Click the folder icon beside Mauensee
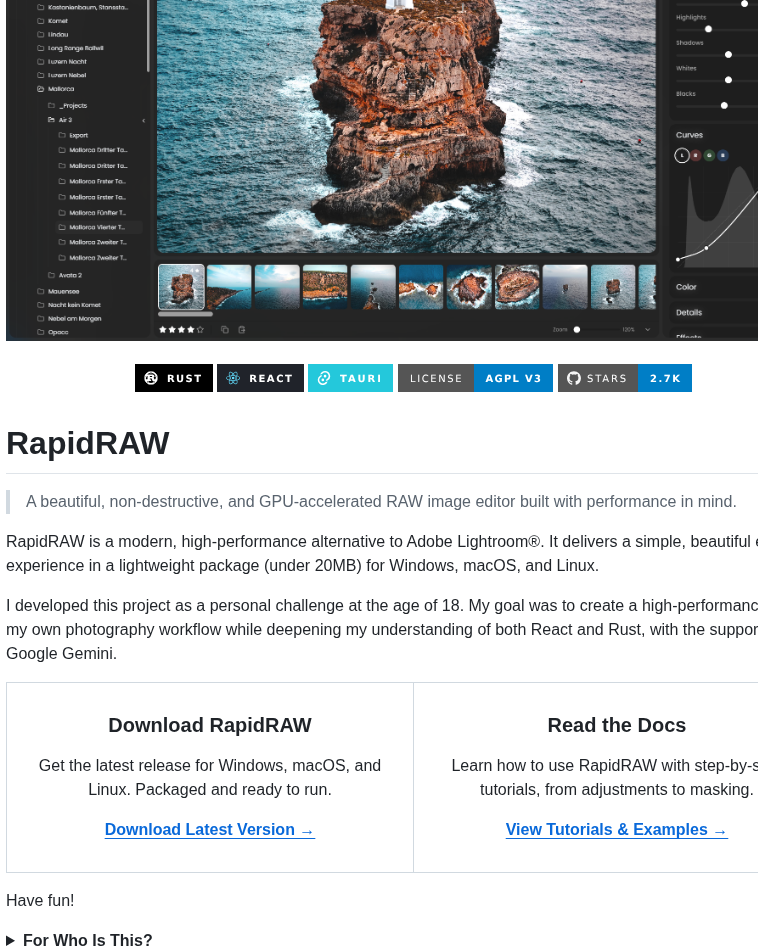Viewport: 758px width, 950px height. coord(41,291)
